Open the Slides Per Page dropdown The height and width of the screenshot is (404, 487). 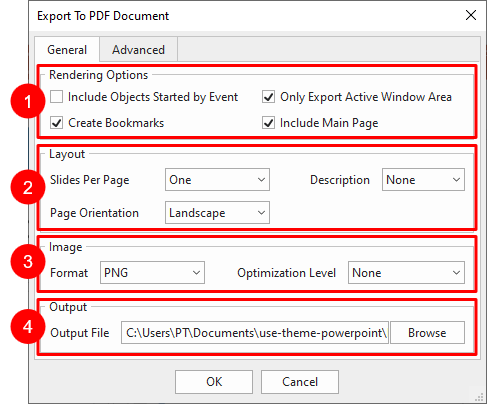(217, 180)
